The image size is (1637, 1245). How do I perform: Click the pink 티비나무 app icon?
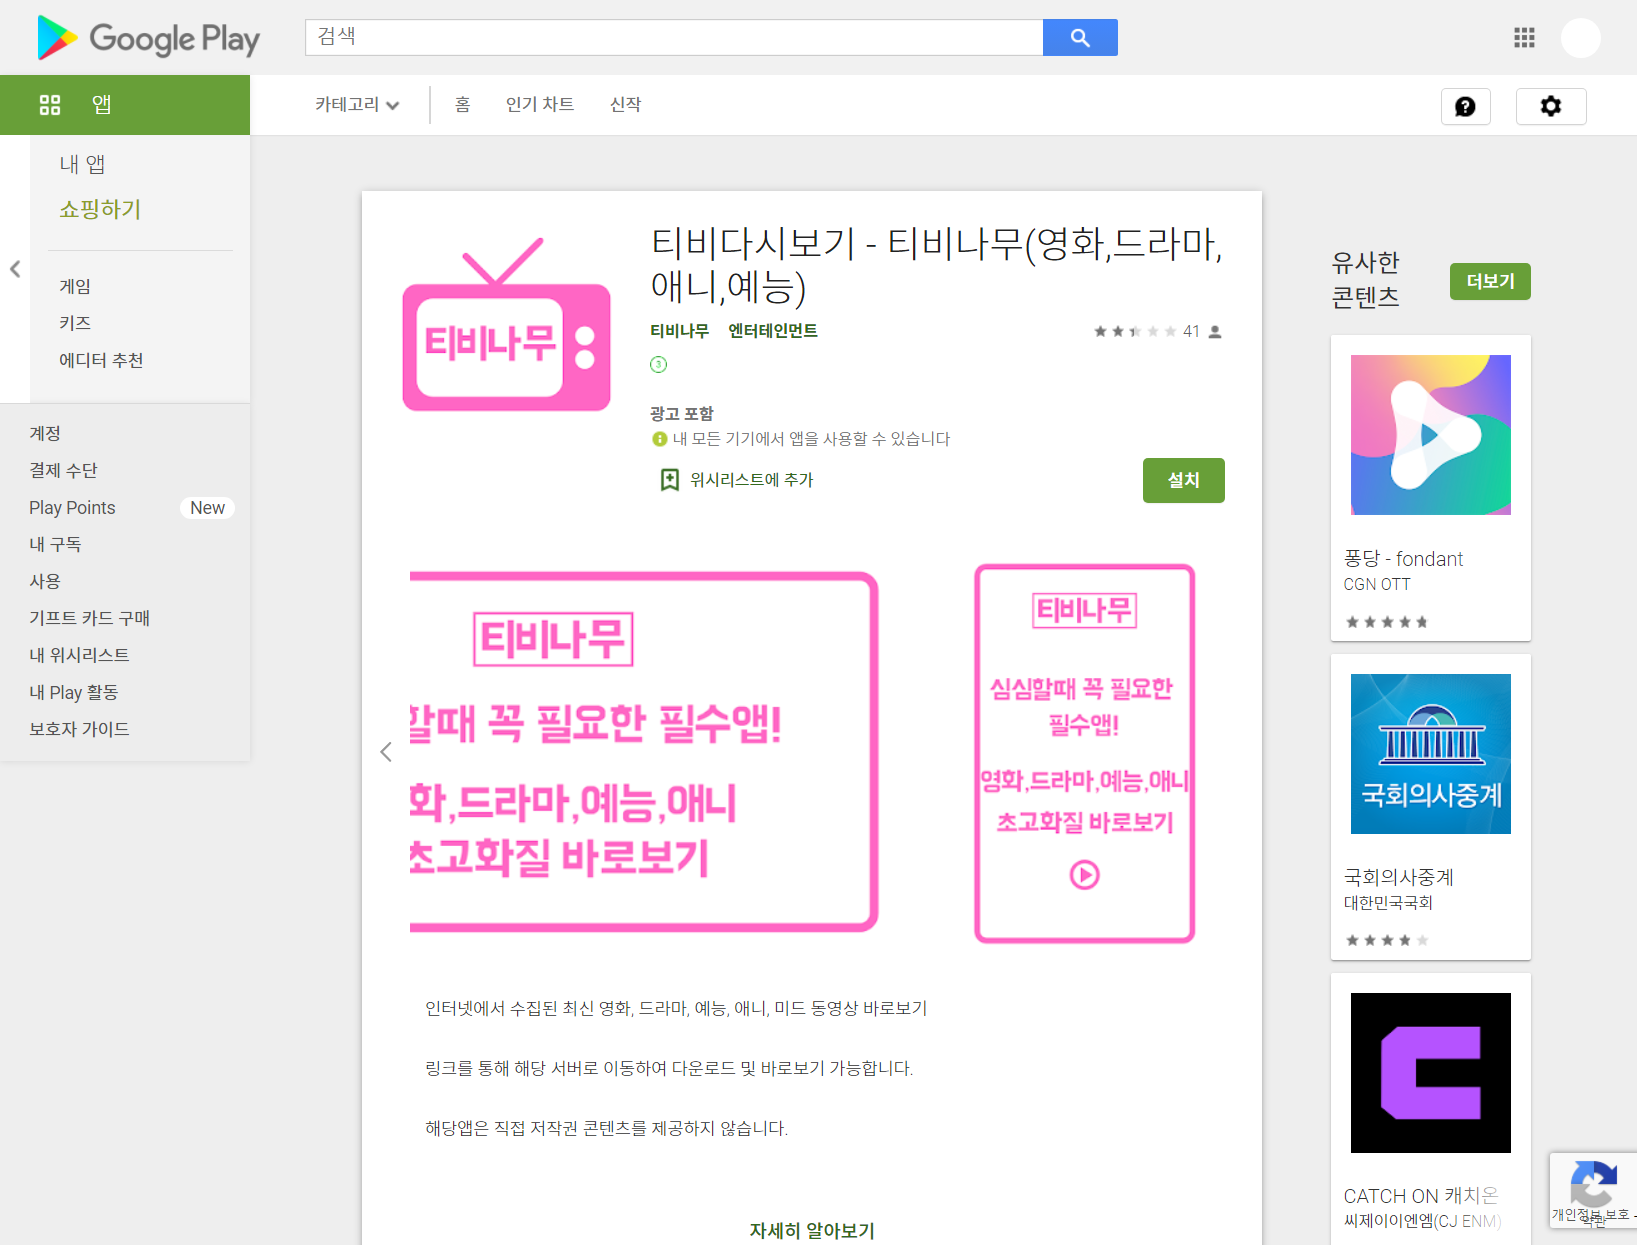click(x=506, y=325)
